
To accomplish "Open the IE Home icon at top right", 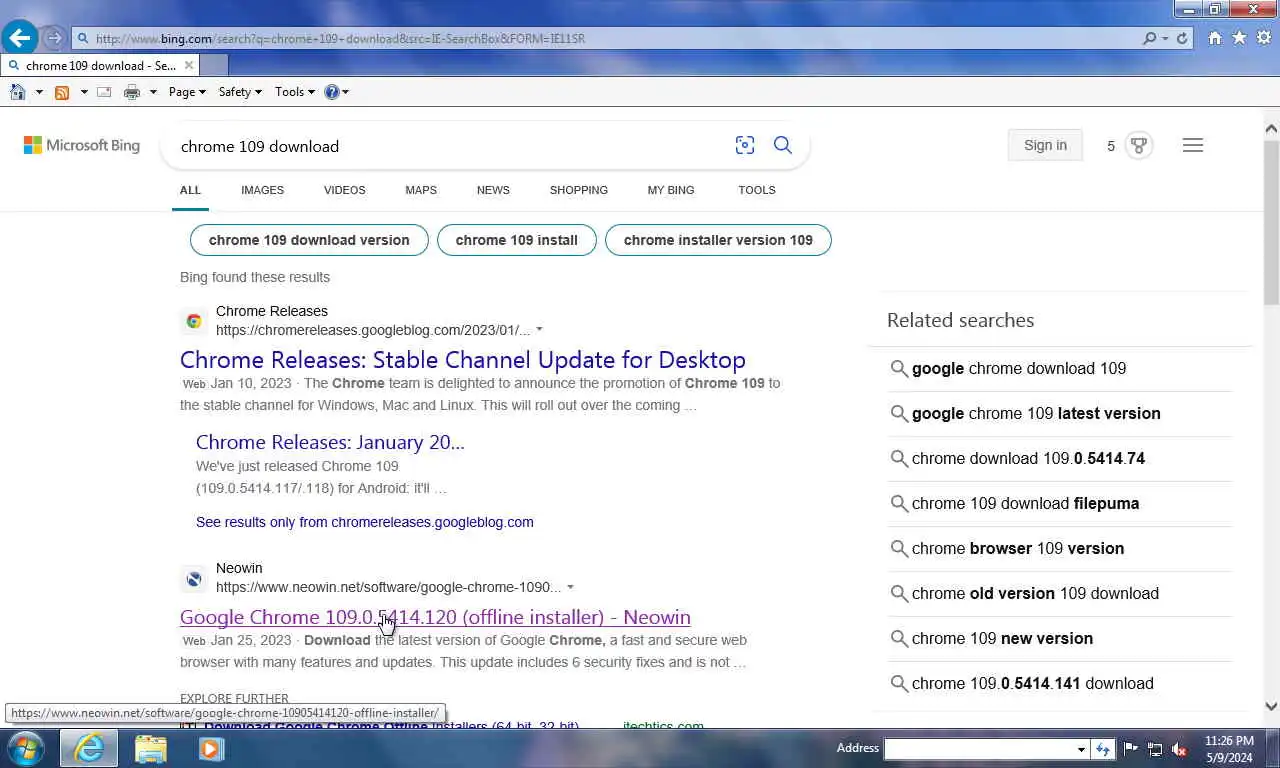I will click(x=1215, y=38).
